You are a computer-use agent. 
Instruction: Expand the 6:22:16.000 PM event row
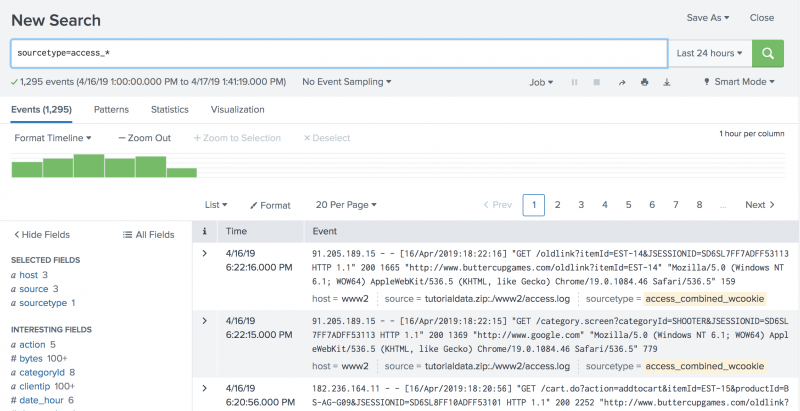tap(205, 253)
